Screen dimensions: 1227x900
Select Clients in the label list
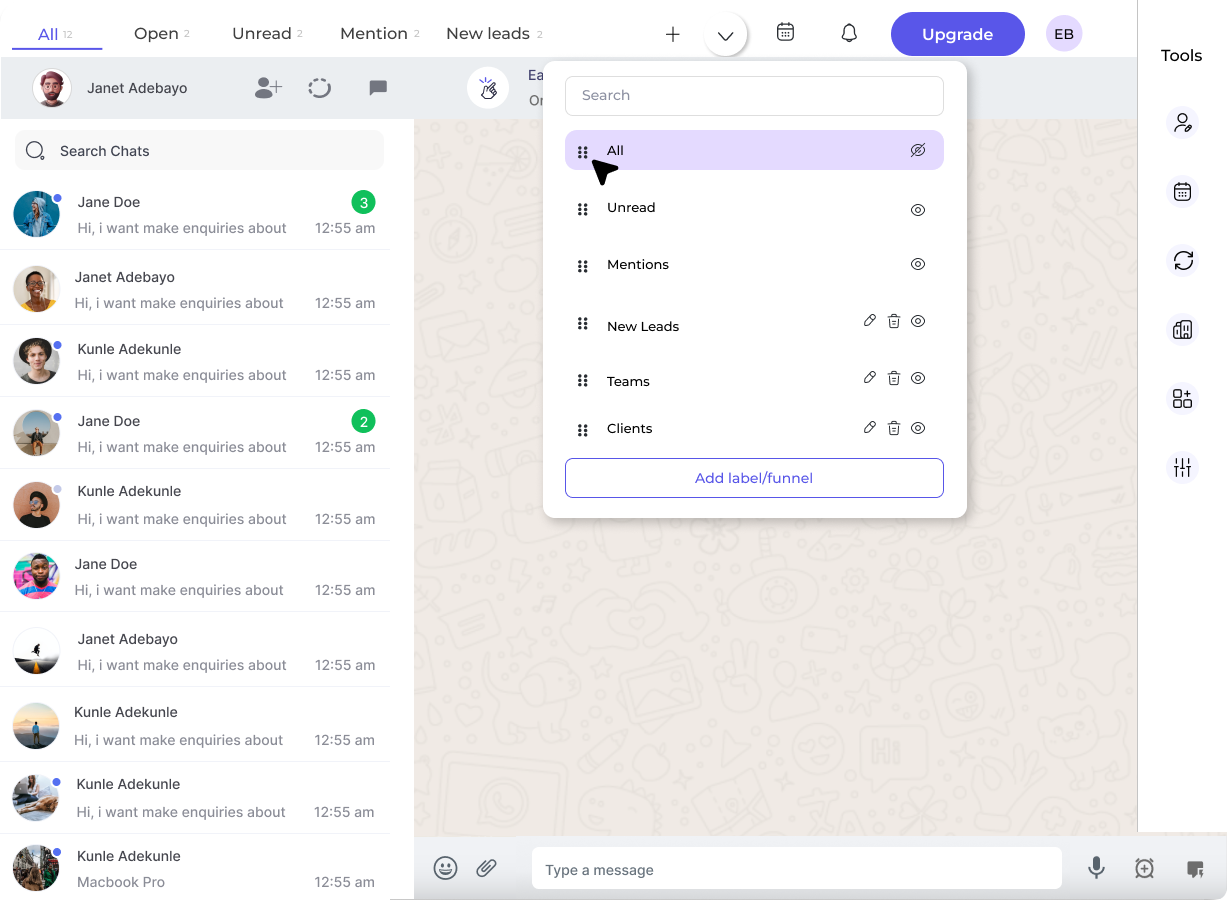pyautogui.click(x=630, y=428)
